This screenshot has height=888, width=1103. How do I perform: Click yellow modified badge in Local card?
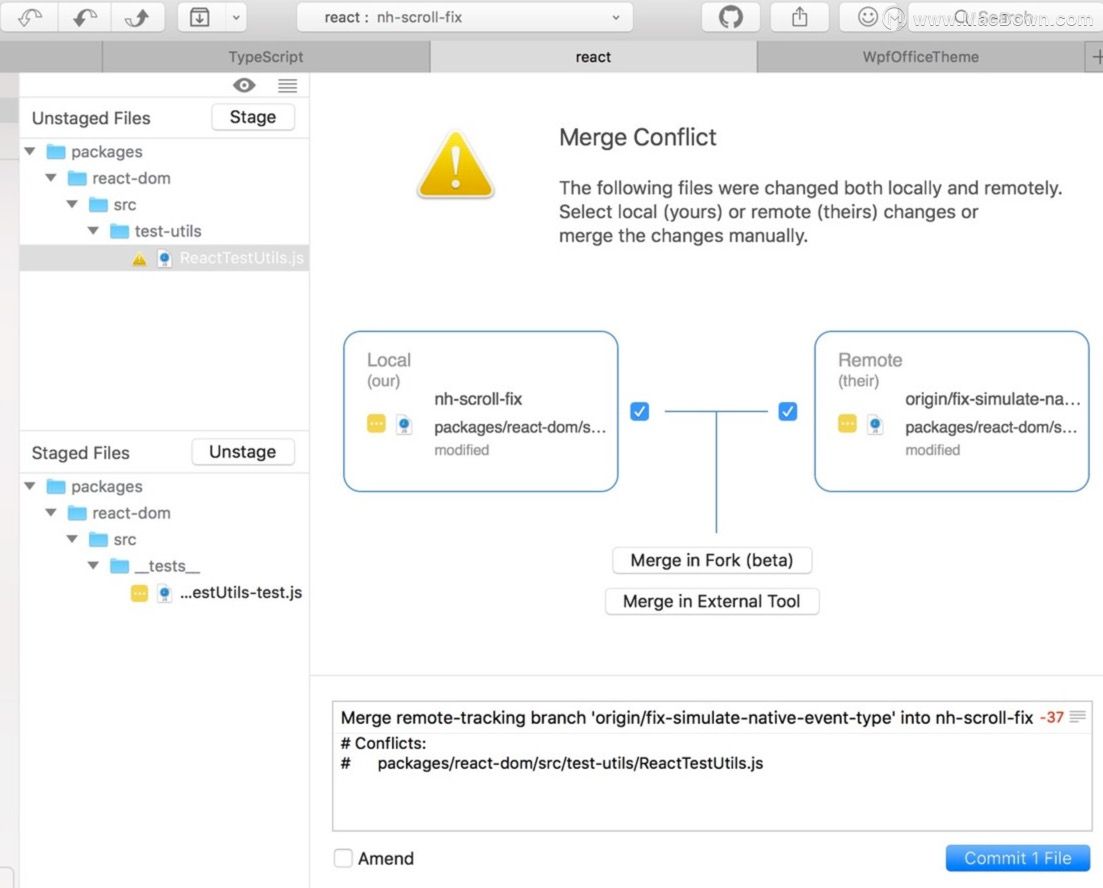376,424
